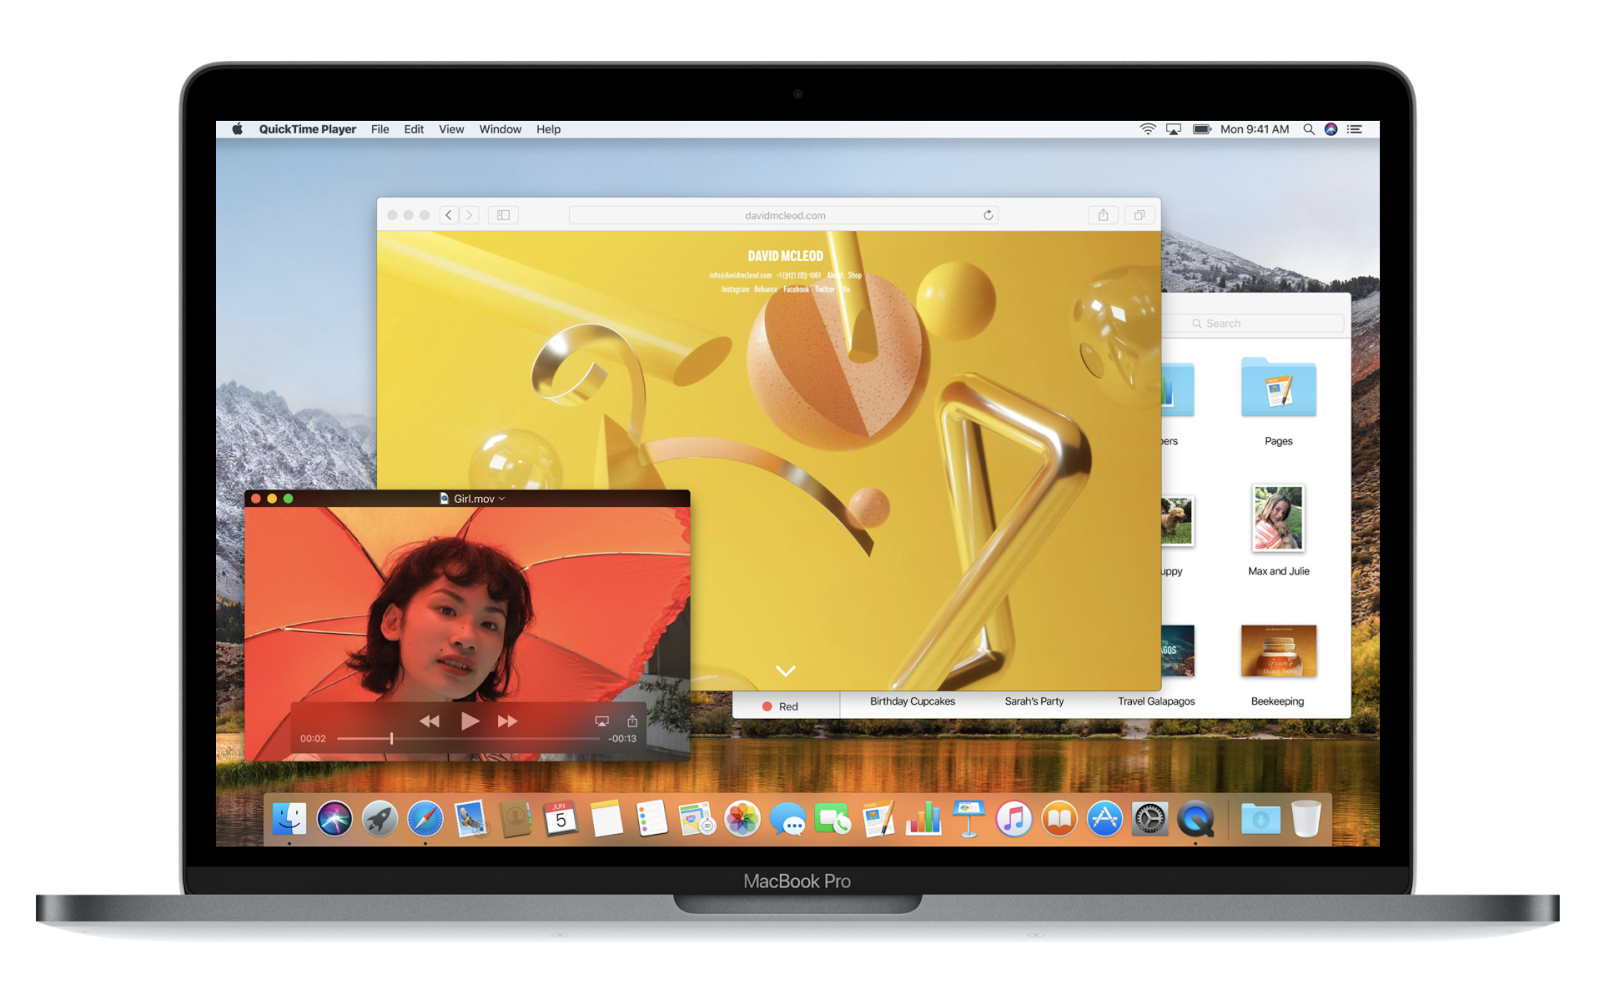Fast forward the Girl.mov video
The image size is (1600, 989).
(508, 721)
